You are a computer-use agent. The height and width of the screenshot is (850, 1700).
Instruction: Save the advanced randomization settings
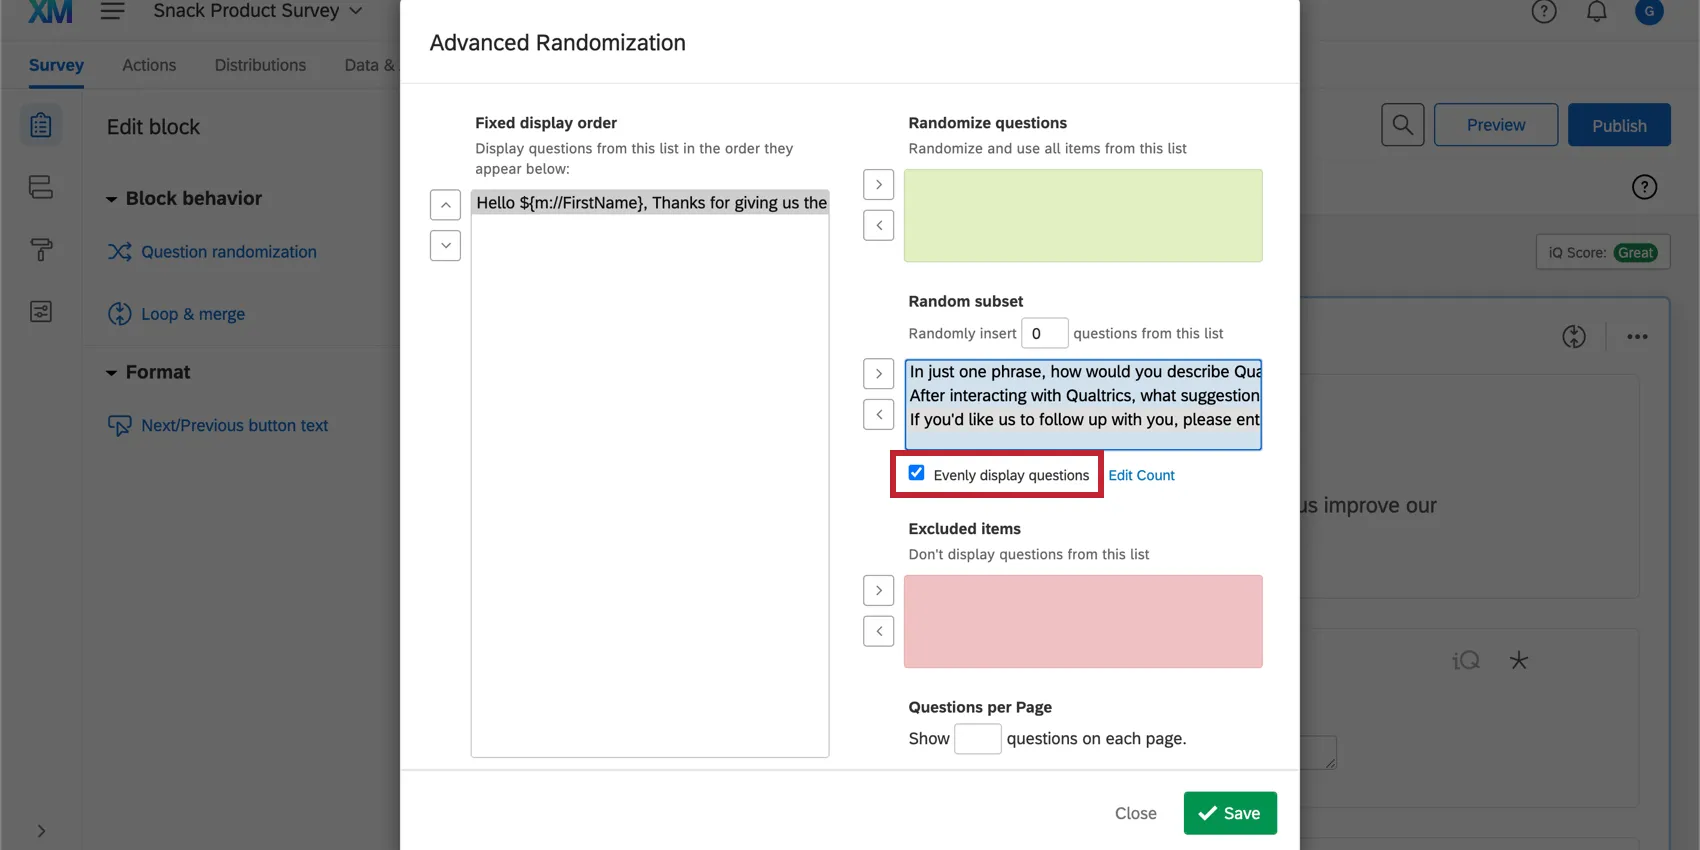pos(1229,813)
